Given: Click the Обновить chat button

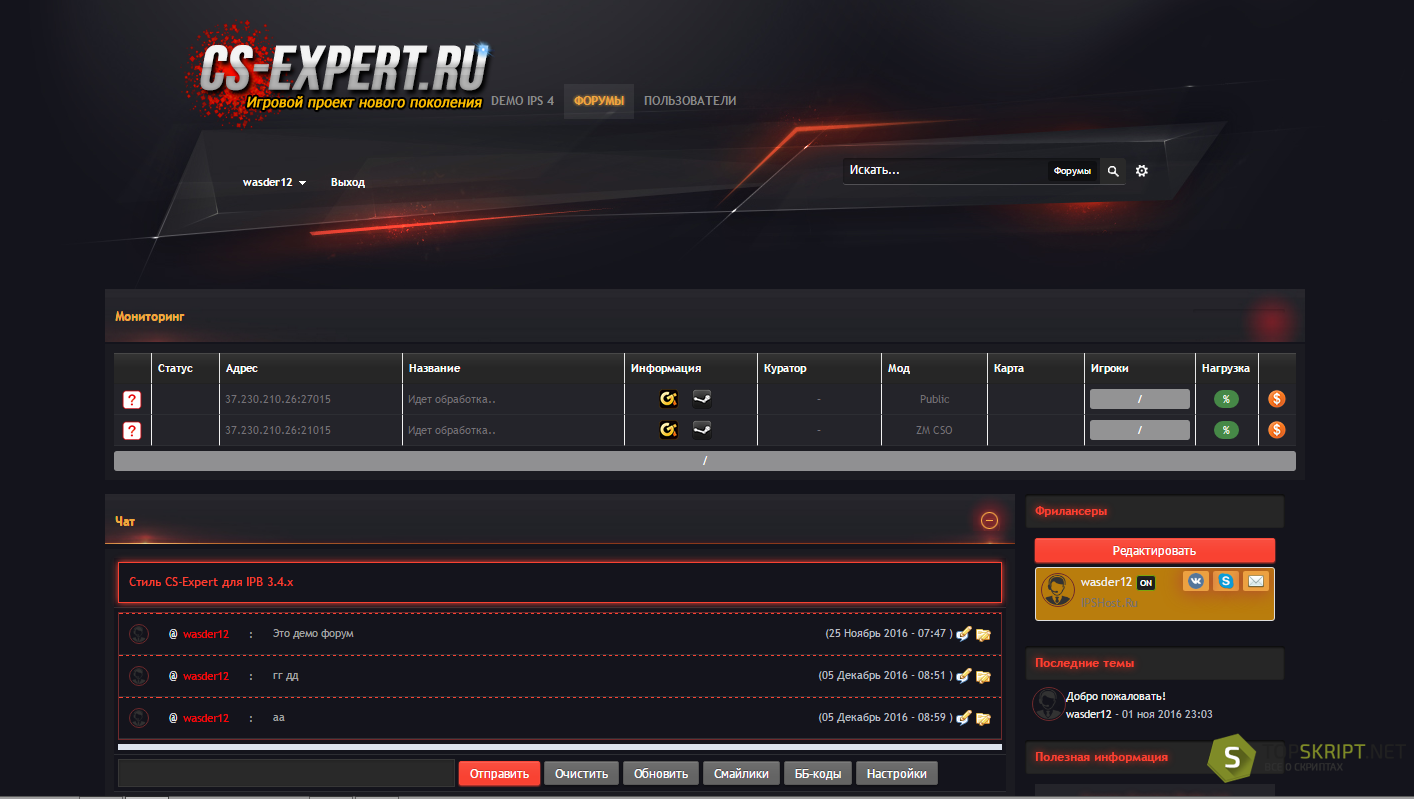Looking at the screenshot, I should pos(661,774).
